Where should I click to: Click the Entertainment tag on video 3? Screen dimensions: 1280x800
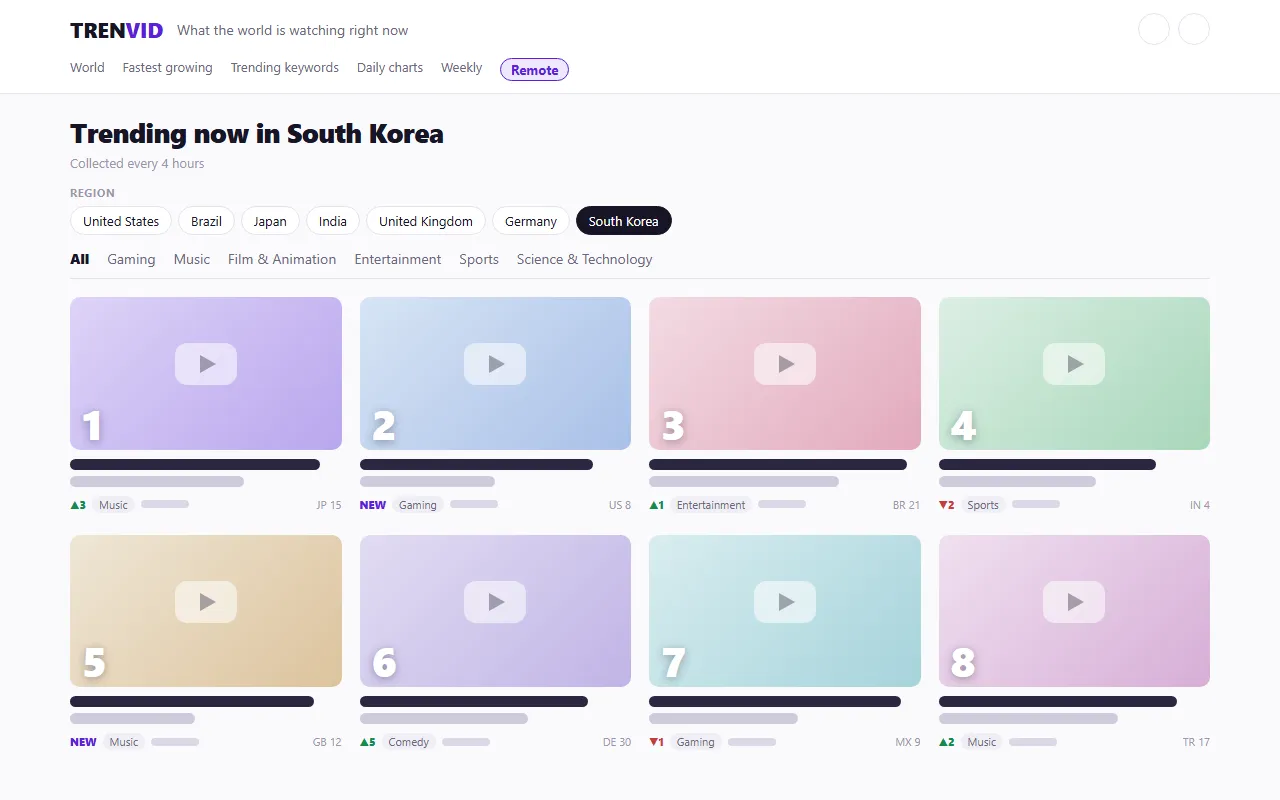point(711,505)
